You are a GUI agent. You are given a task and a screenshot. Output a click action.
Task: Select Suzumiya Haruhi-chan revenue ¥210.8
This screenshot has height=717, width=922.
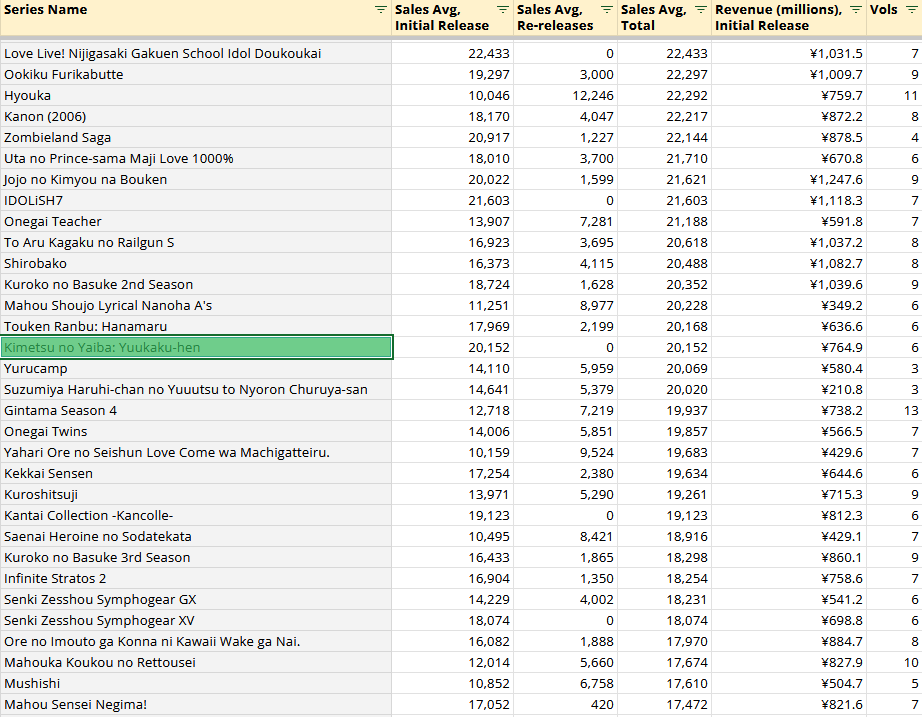[789, 389]
